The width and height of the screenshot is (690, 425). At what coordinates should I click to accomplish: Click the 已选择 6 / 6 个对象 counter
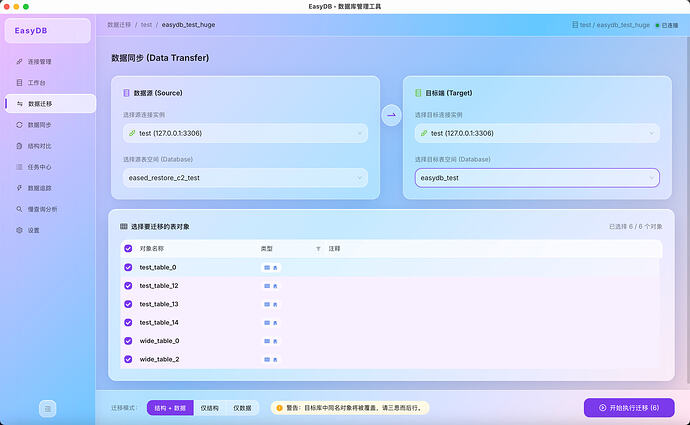(635, 227)
